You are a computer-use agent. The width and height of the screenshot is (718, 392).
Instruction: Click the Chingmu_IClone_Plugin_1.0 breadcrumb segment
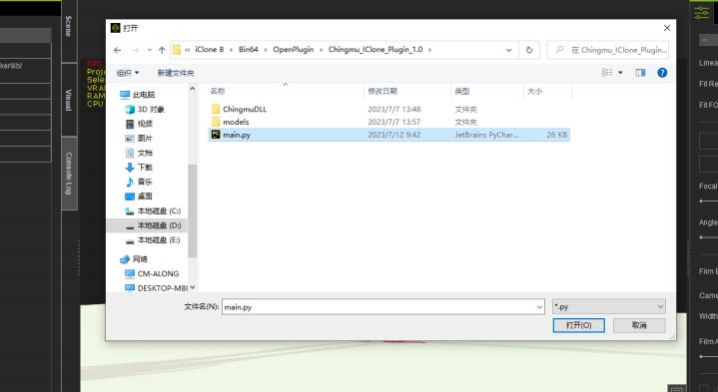click(375, 49)
